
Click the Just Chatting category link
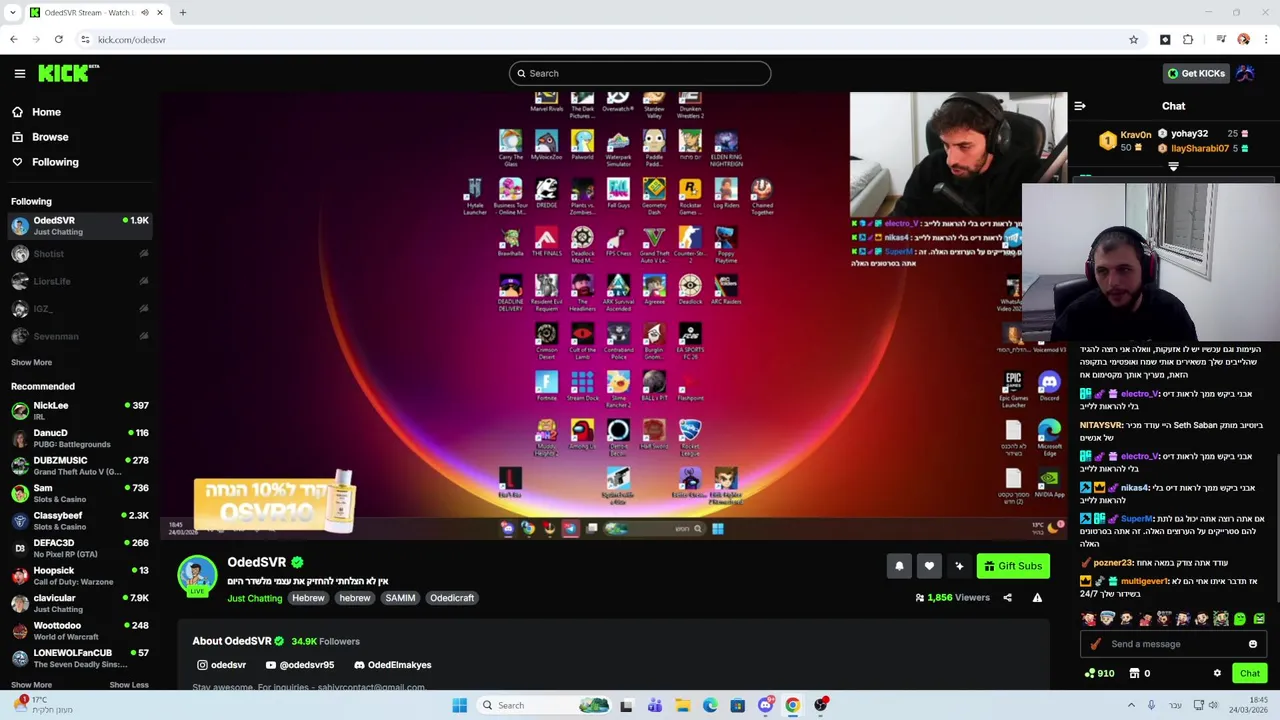click(x=255, y=598)
